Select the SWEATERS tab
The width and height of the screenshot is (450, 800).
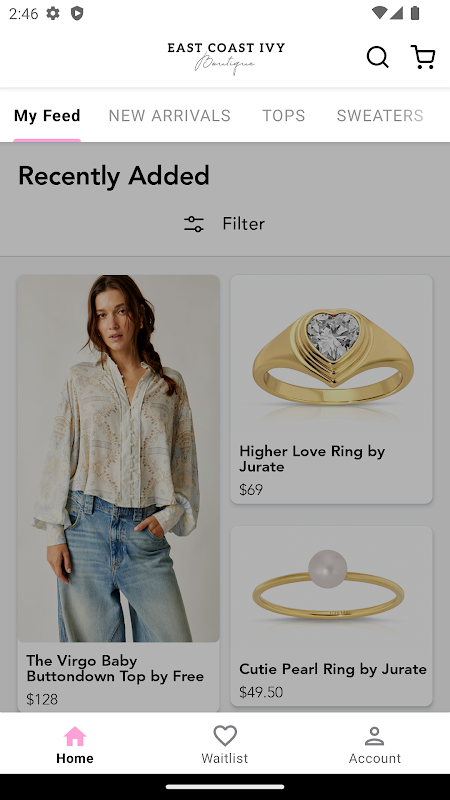point(380,116)
